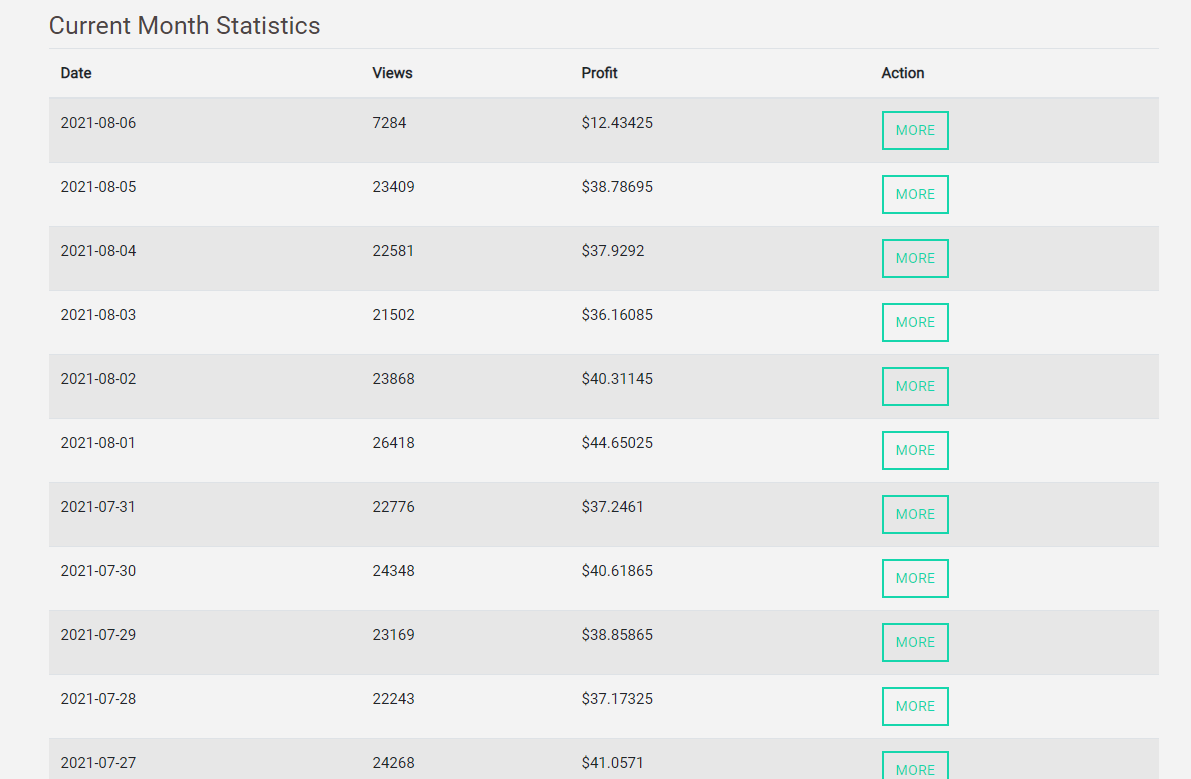Click MORE in the 2021-08-04 row
1191x779 pixels.
pos(915,258)
